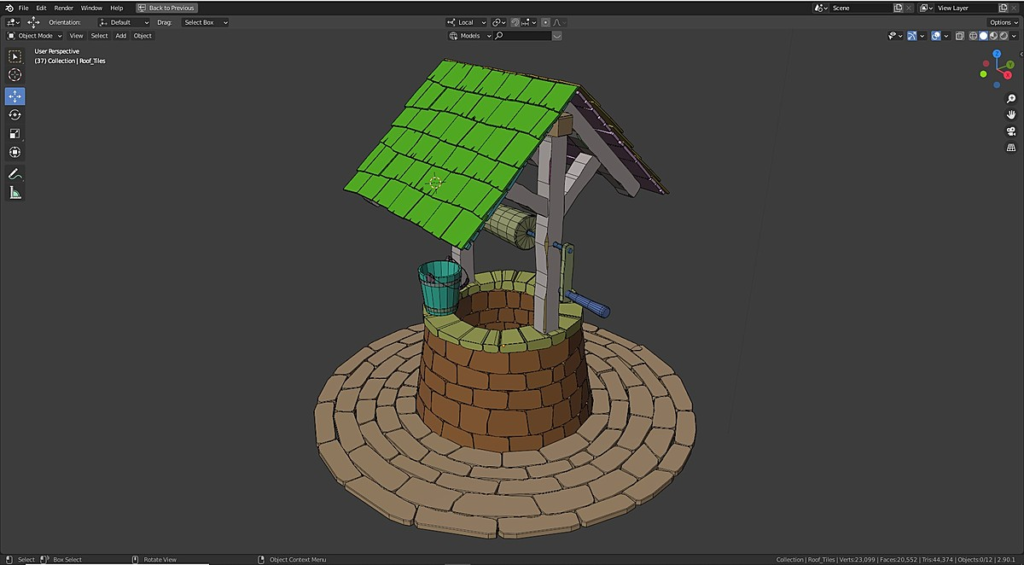Open the viewport Select menu
Viewport: 1024px width, 565px height.
coord(99,36)
